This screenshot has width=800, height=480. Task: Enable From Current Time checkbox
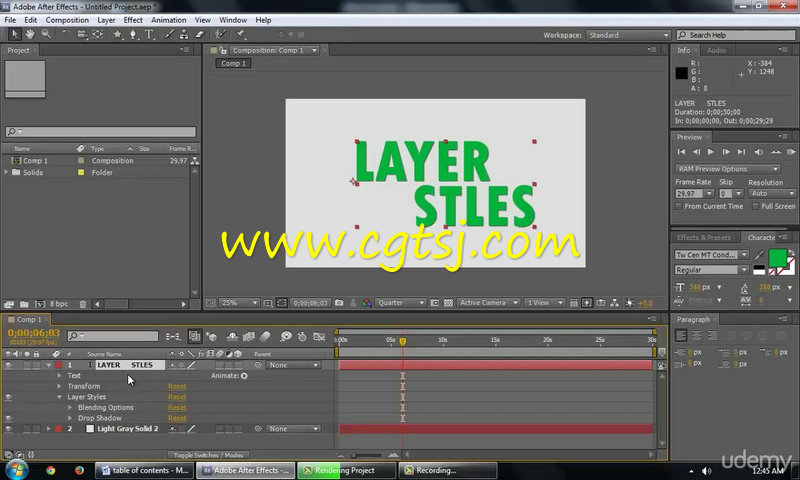[x=679, y=206]
